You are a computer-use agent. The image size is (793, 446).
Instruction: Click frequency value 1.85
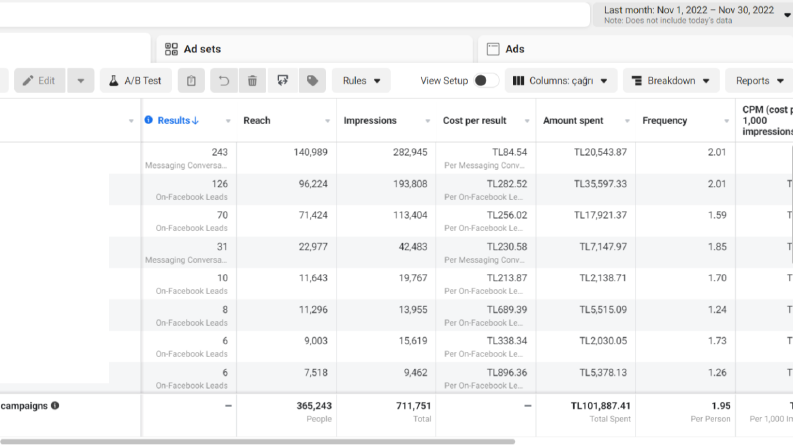pyautogui.click(x=717, y=247)
